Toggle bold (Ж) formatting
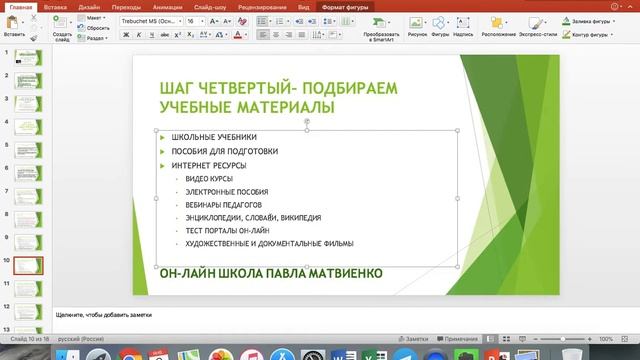640x360 pixels. [x=126, y=35]
